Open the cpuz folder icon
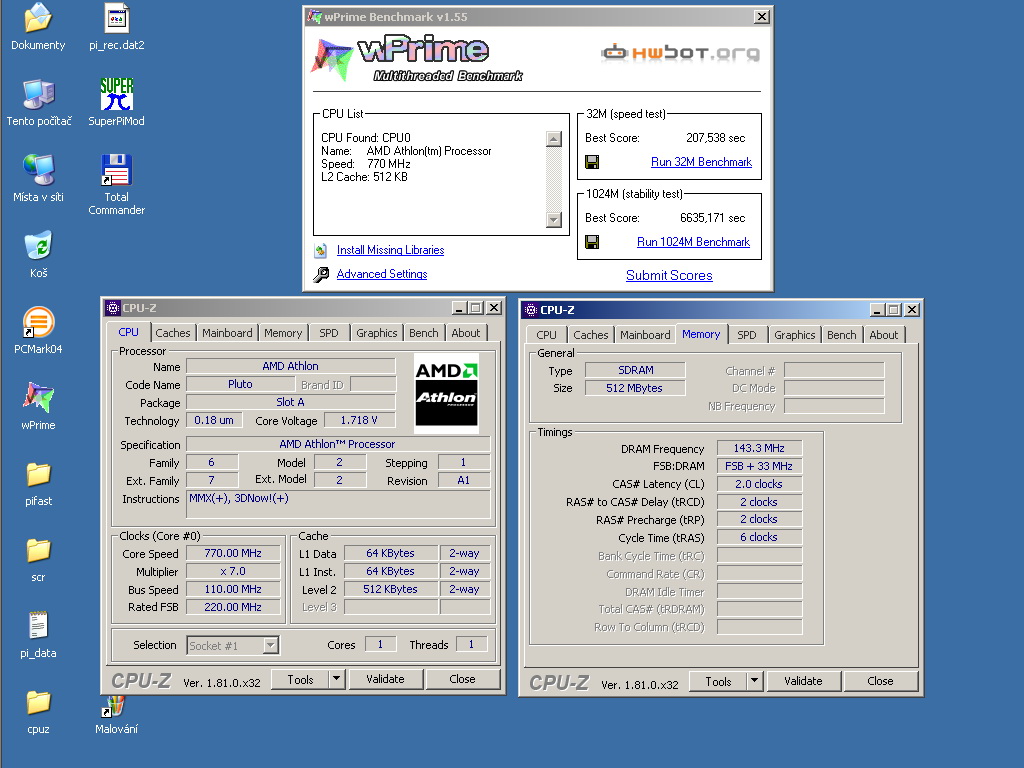 click(39, 703)
